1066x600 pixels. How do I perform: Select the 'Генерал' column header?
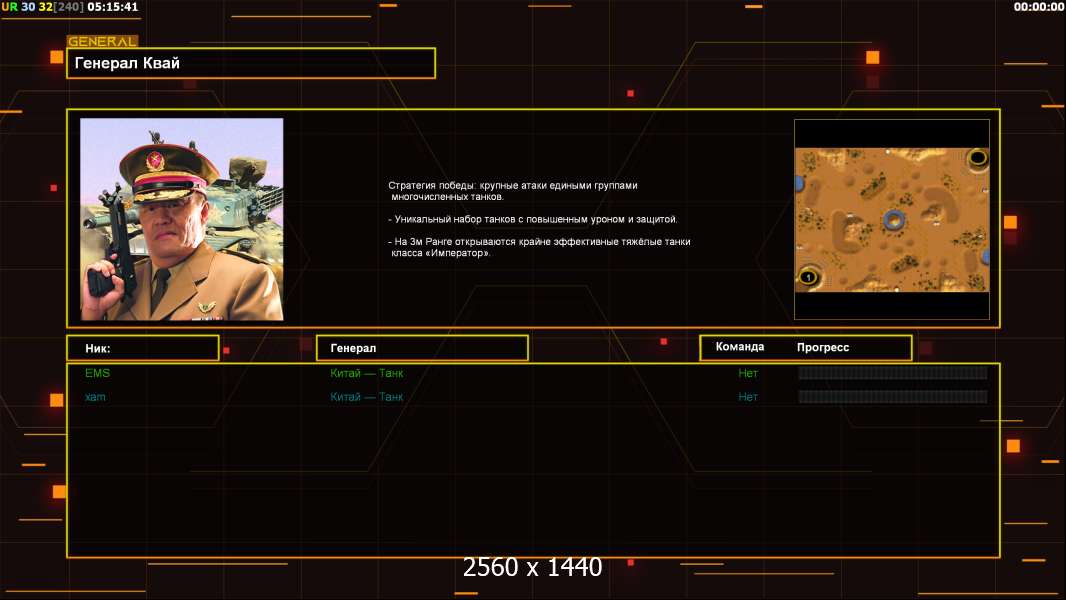[422, 348]
